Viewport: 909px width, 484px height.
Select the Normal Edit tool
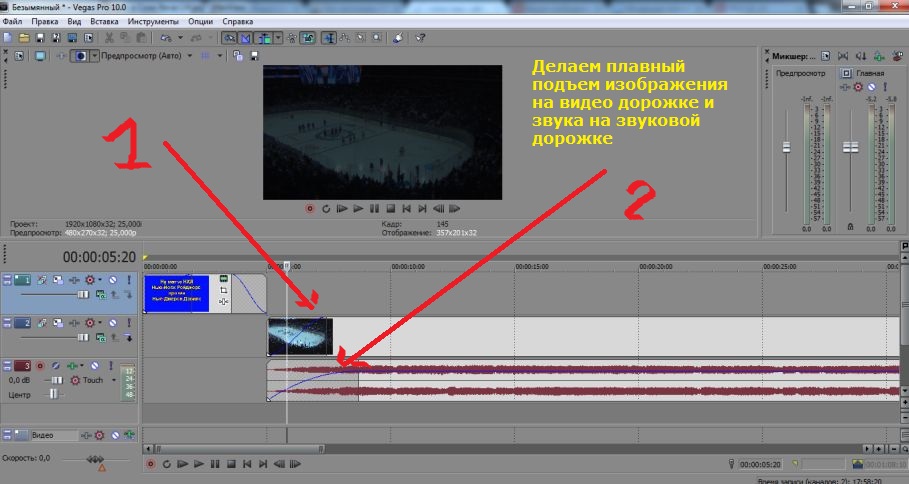pos(329,38)
